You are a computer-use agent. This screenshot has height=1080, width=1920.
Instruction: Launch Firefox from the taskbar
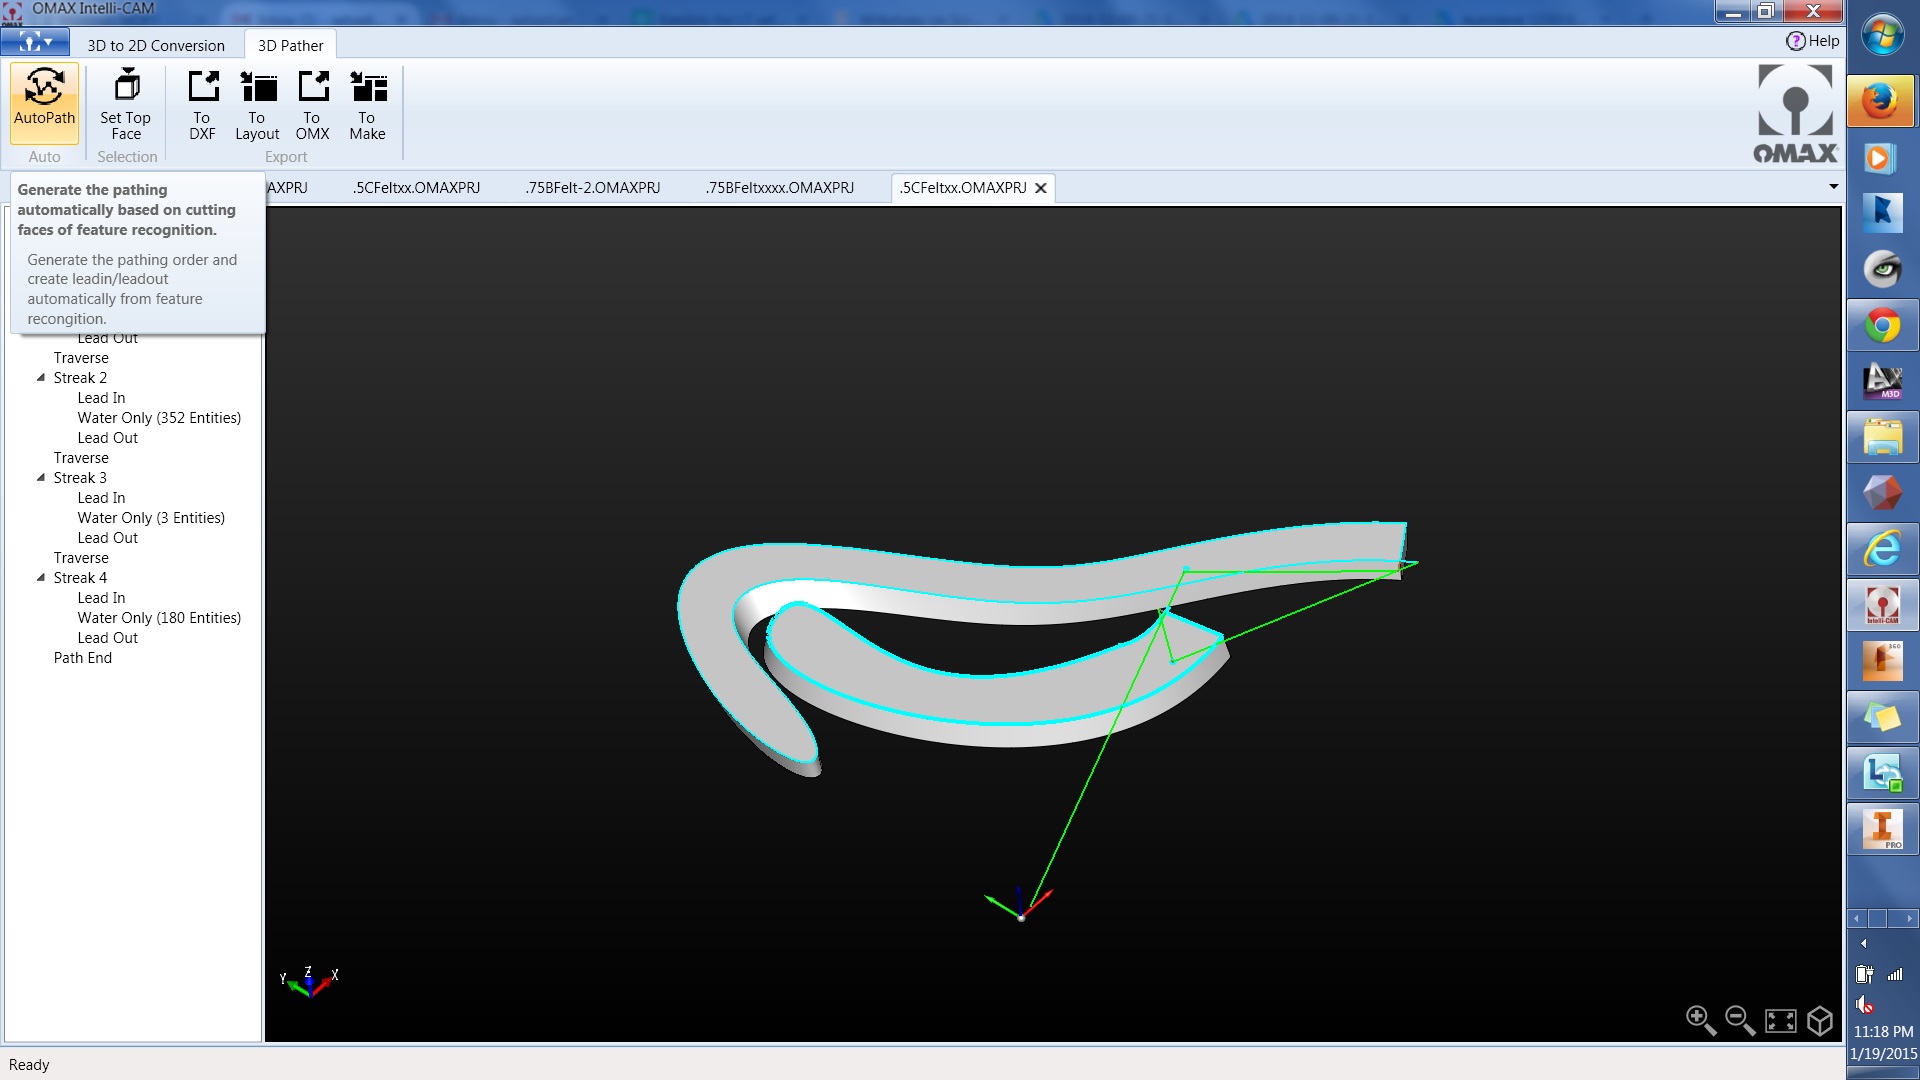click(1882, 101)
